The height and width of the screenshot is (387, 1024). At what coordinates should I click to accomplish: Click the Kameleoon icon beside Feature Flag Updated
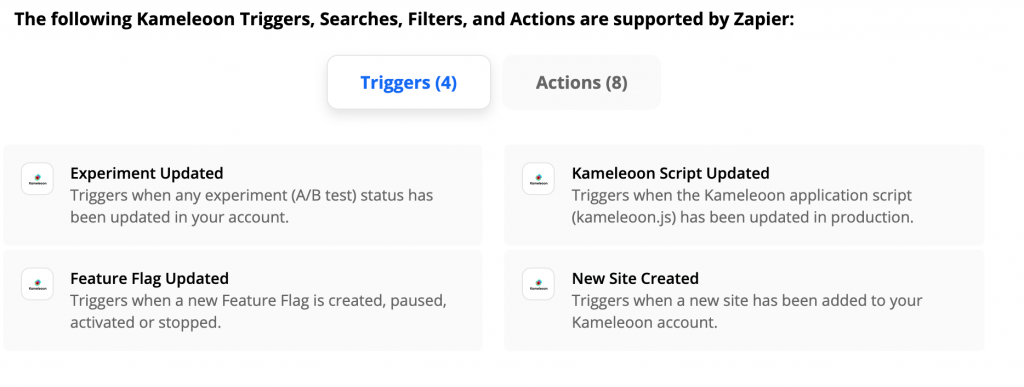click(37, 284)
